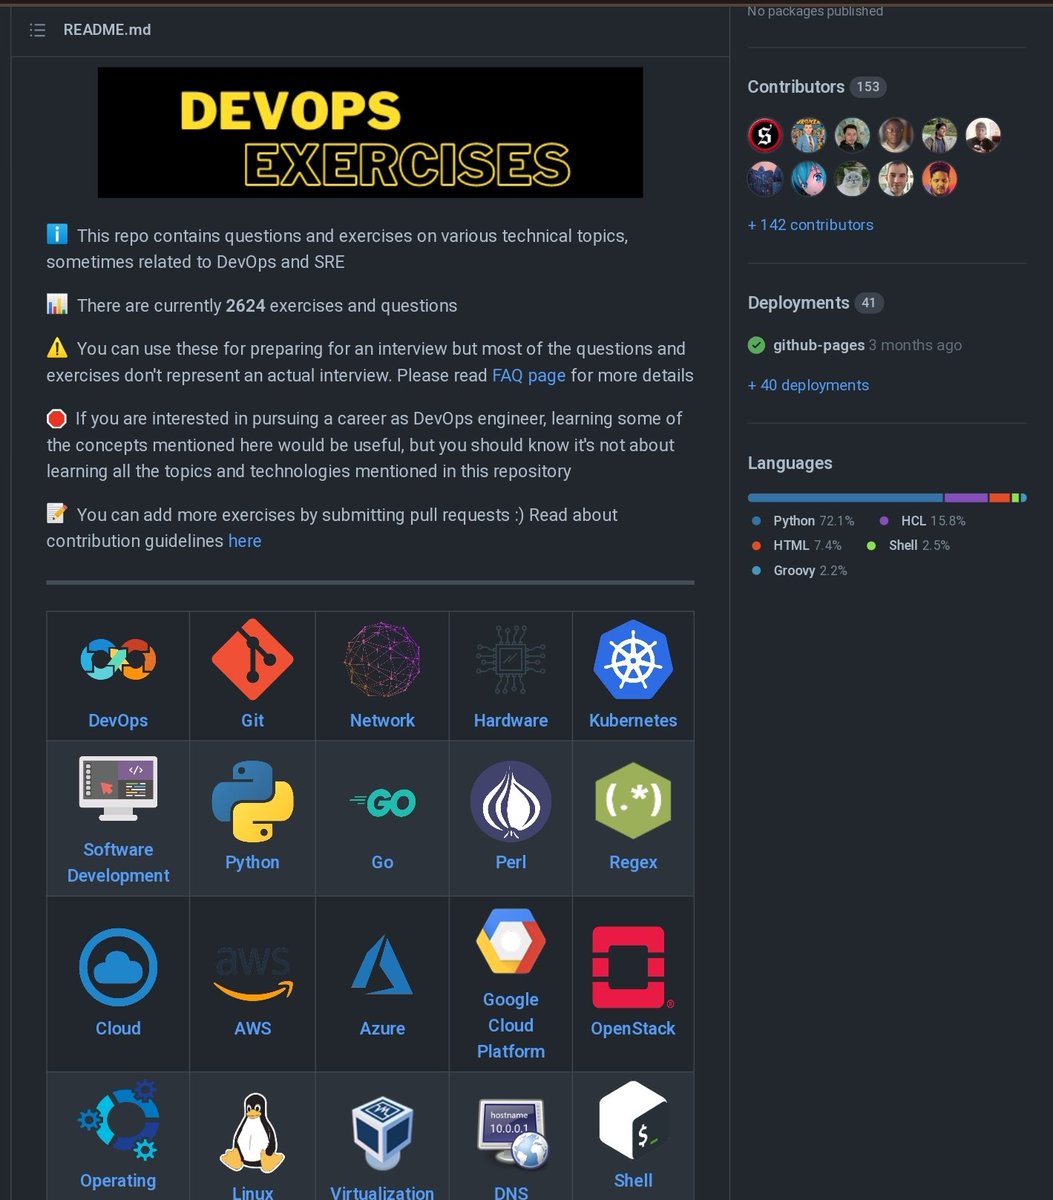Select HTML 7.4% language entry
Viewport: 1053px width, 1200px height.
tap(796, 545)
